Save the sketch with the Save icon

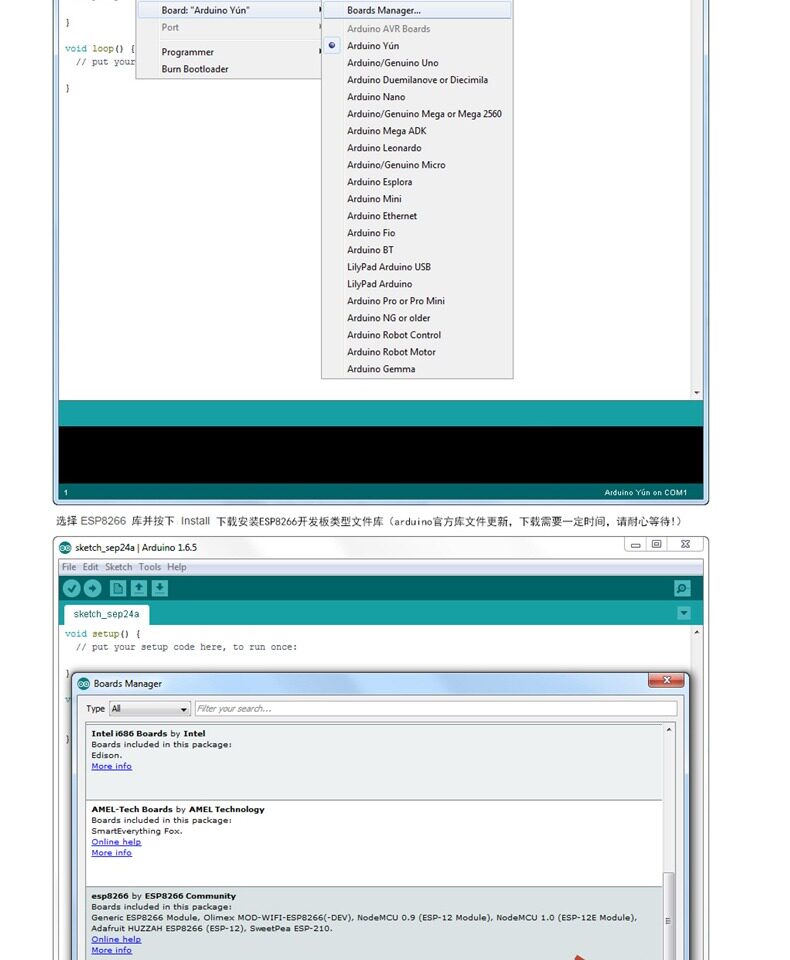point(160,588)
